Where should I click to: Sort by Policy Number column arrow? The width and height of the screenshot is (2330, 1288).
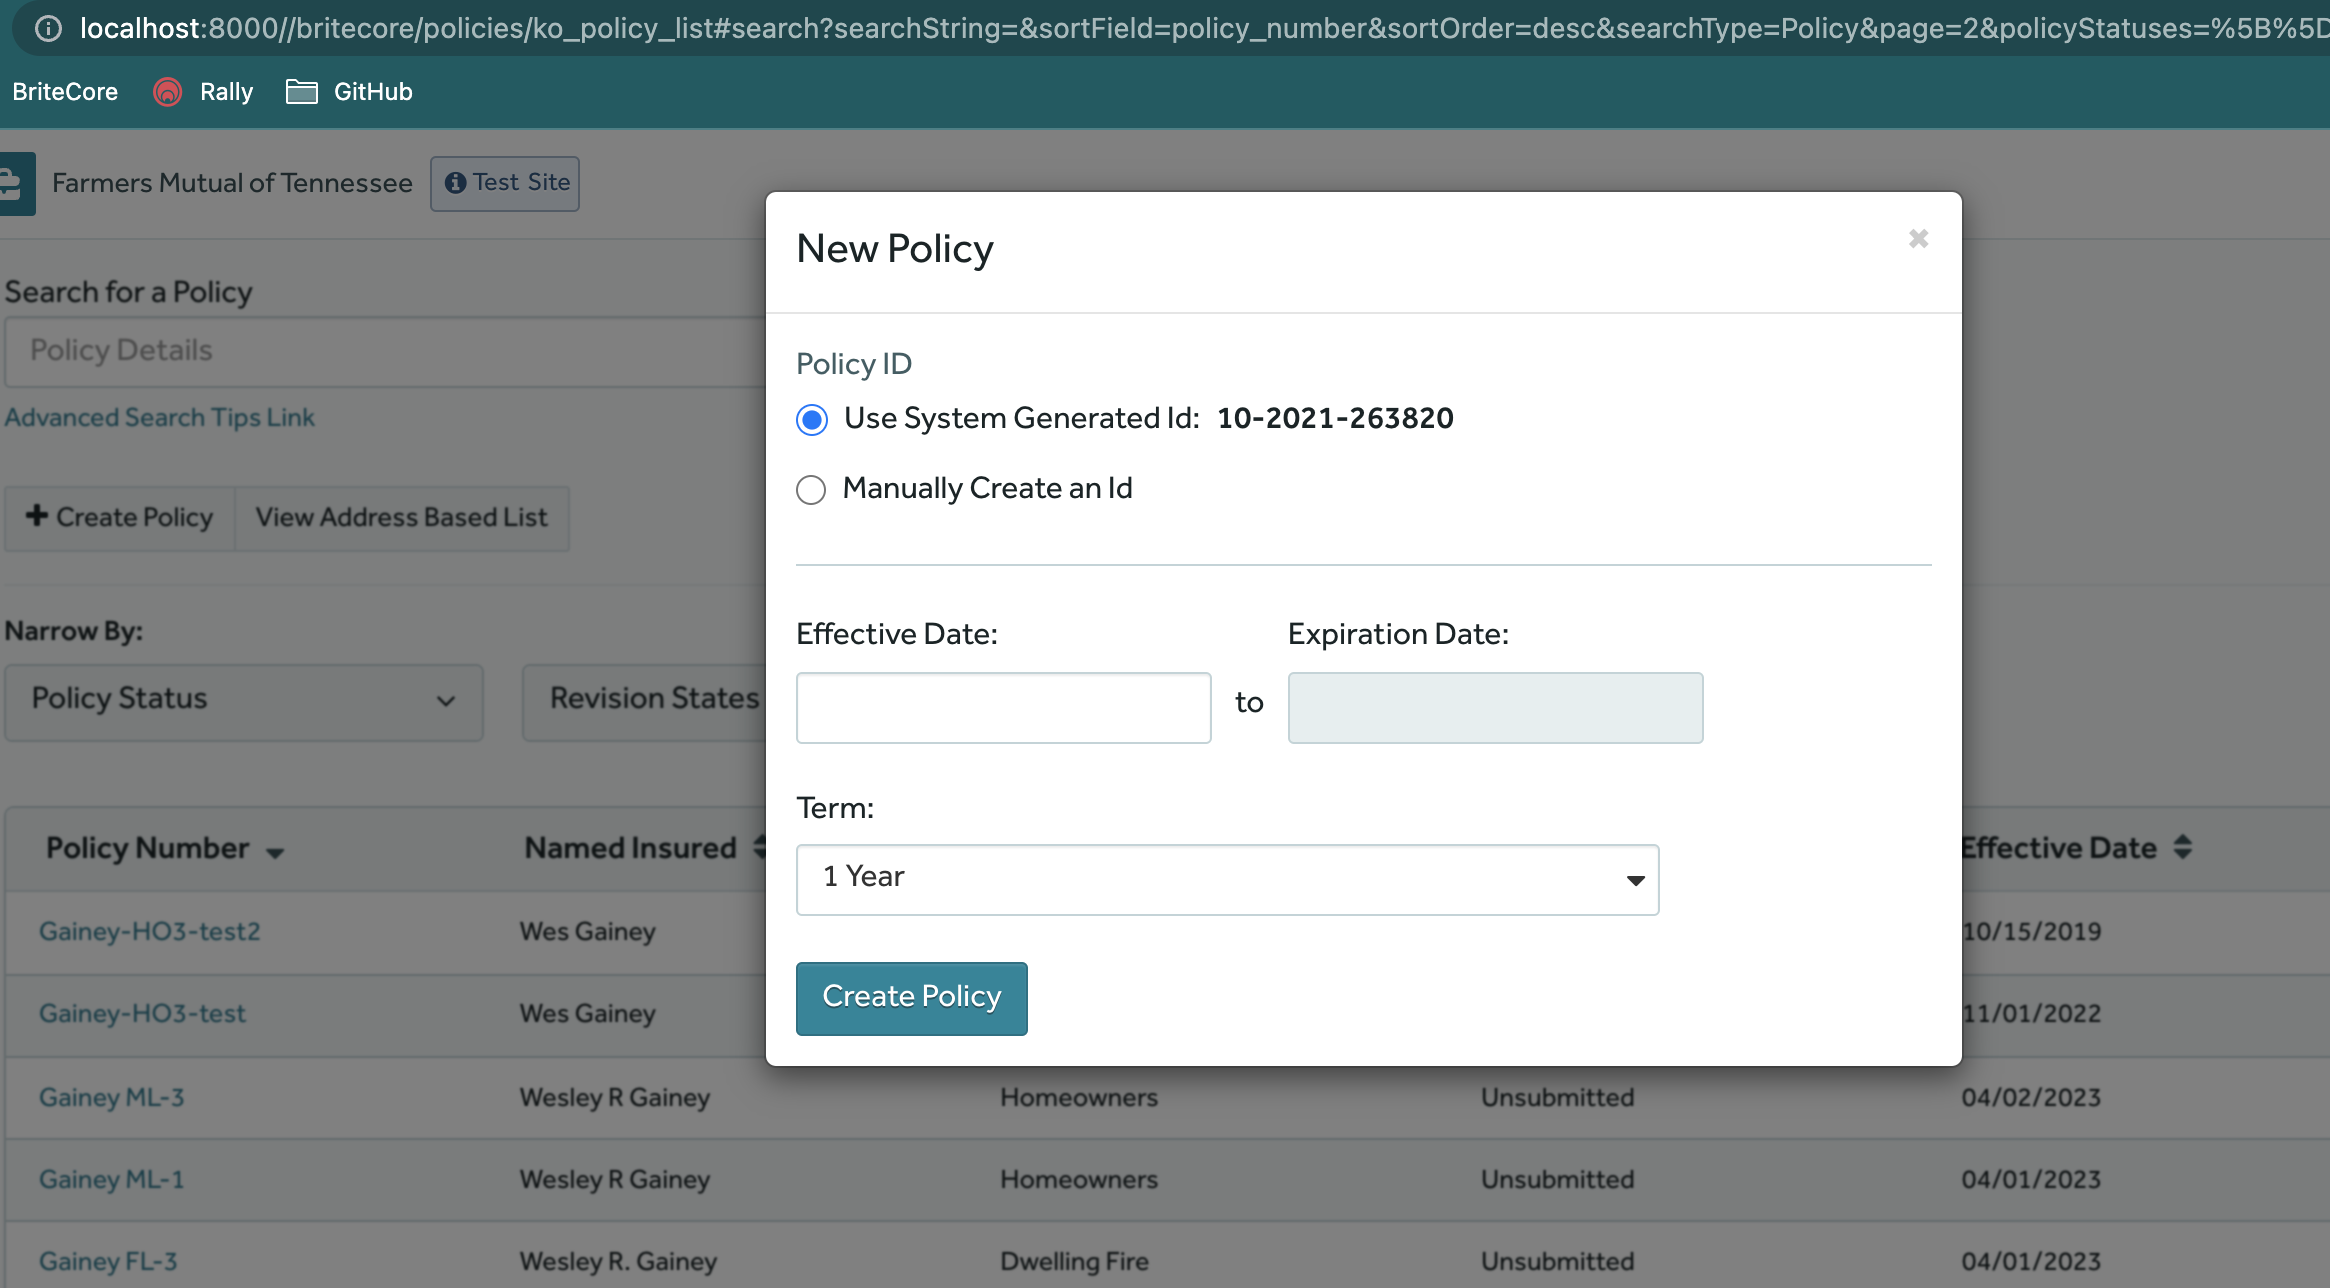tap(275, 852)
